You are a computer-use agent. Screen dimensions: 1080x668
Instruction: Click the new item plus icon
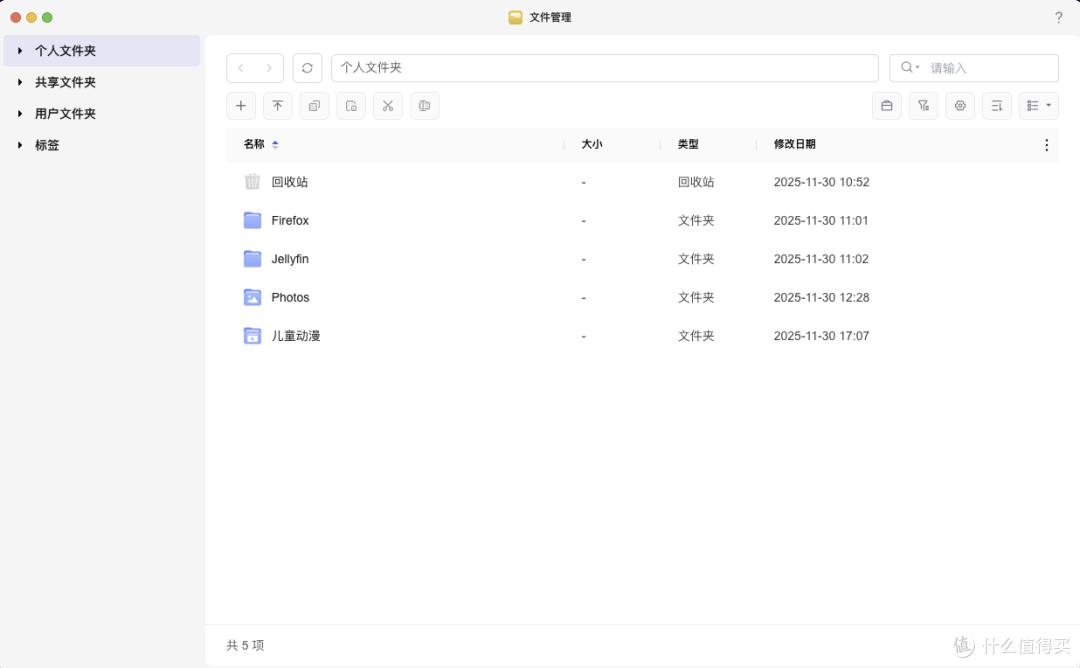pyautogui.click(x=241, y=106)
